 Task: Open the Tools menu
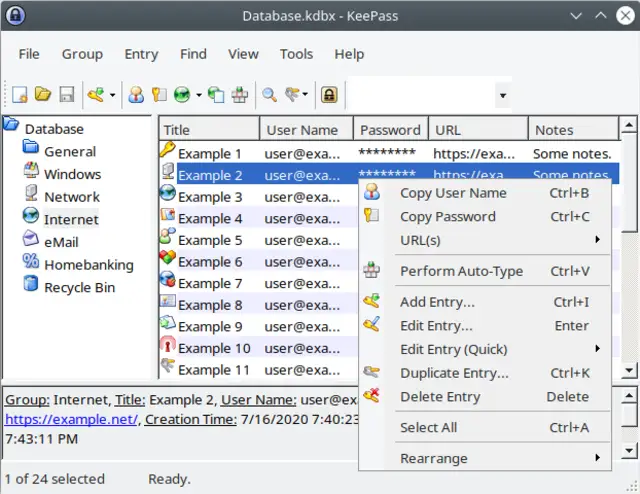(296, 54)
